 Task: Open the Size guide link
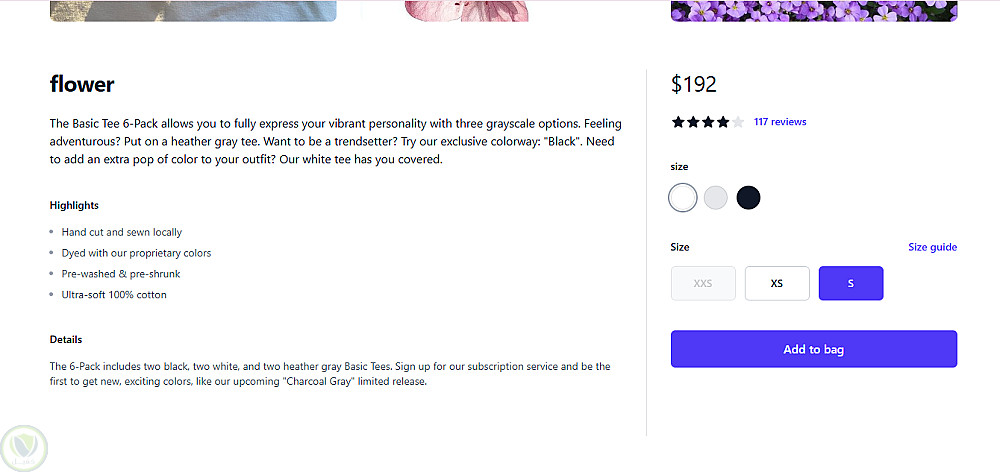coord(932,247)
